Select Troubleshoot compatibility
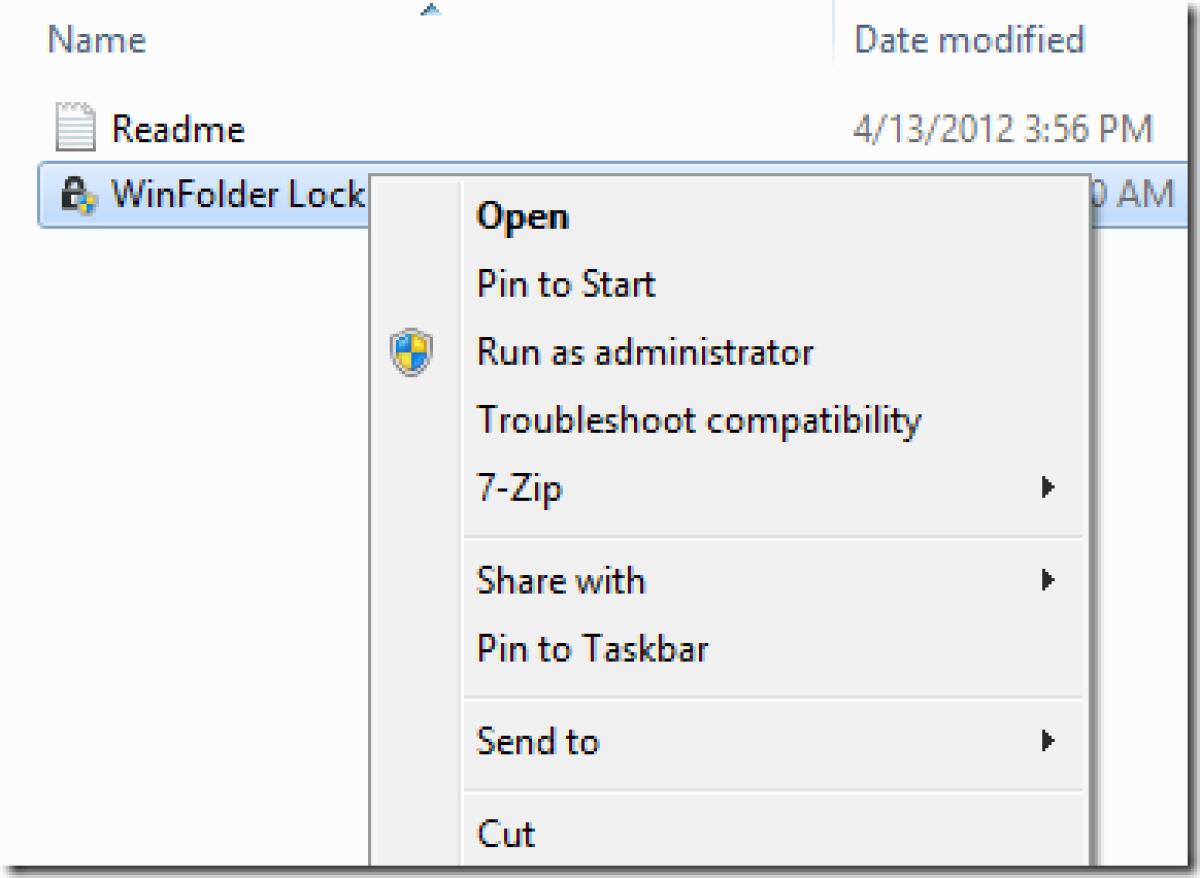The image size is (1200, 878). pyautogui.click(x=700, y=420)
